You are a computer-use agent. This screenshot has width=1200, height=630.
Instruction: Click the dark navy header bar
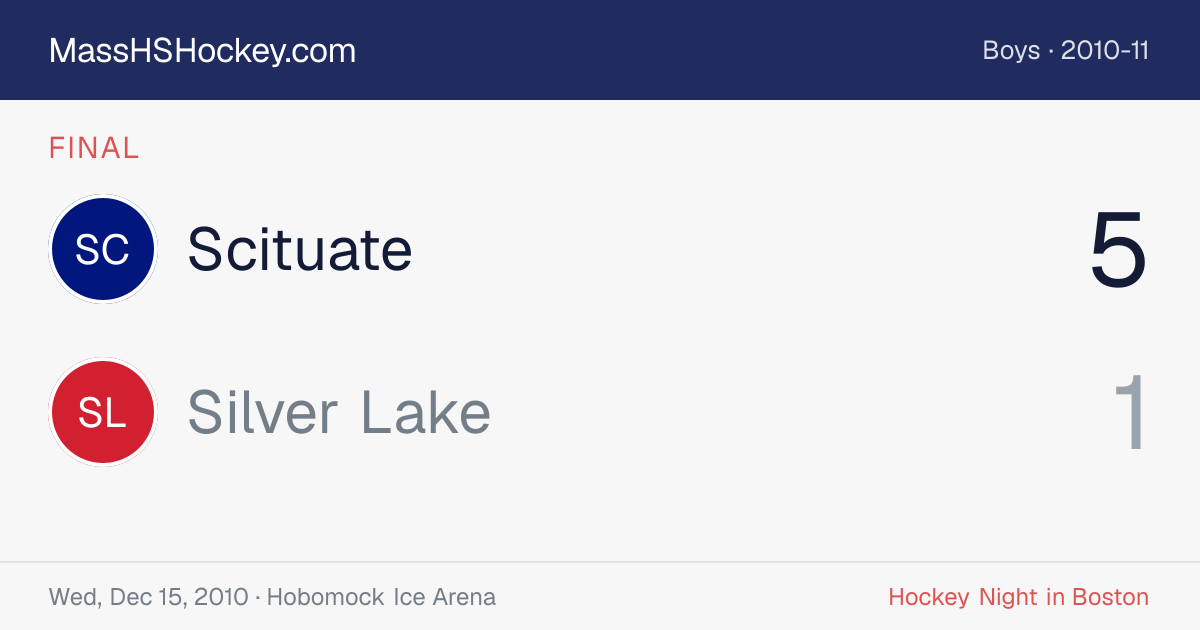pos(600,50)
